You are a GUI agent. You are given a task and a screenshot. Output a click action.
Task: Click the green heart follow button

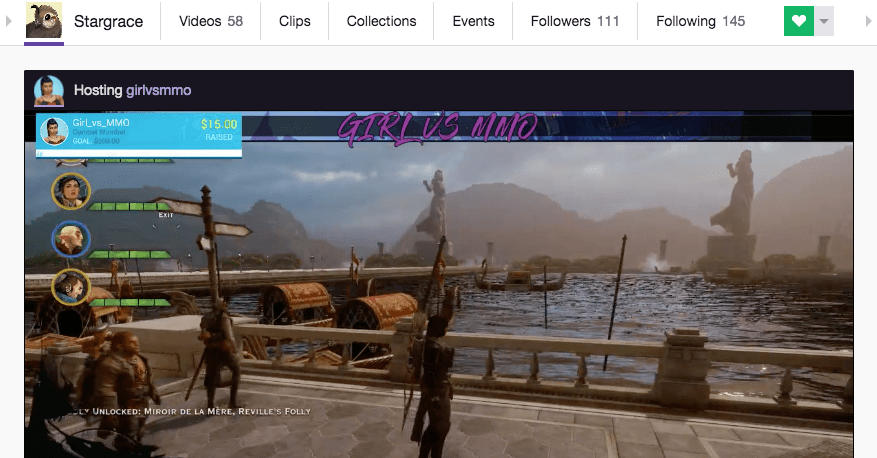(x=799, y=21)
